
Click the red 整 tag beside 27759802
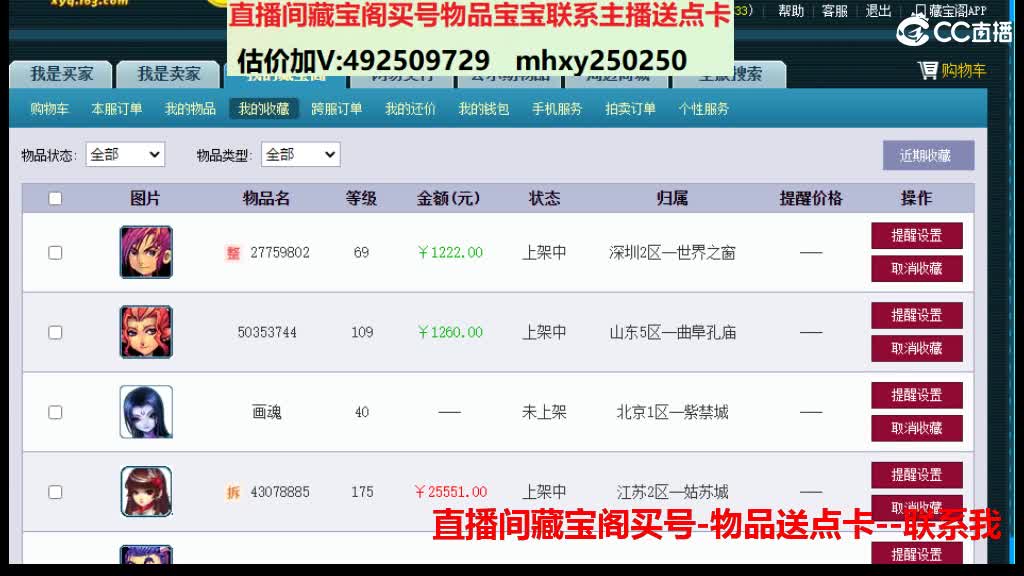click(x=233, y=253)
